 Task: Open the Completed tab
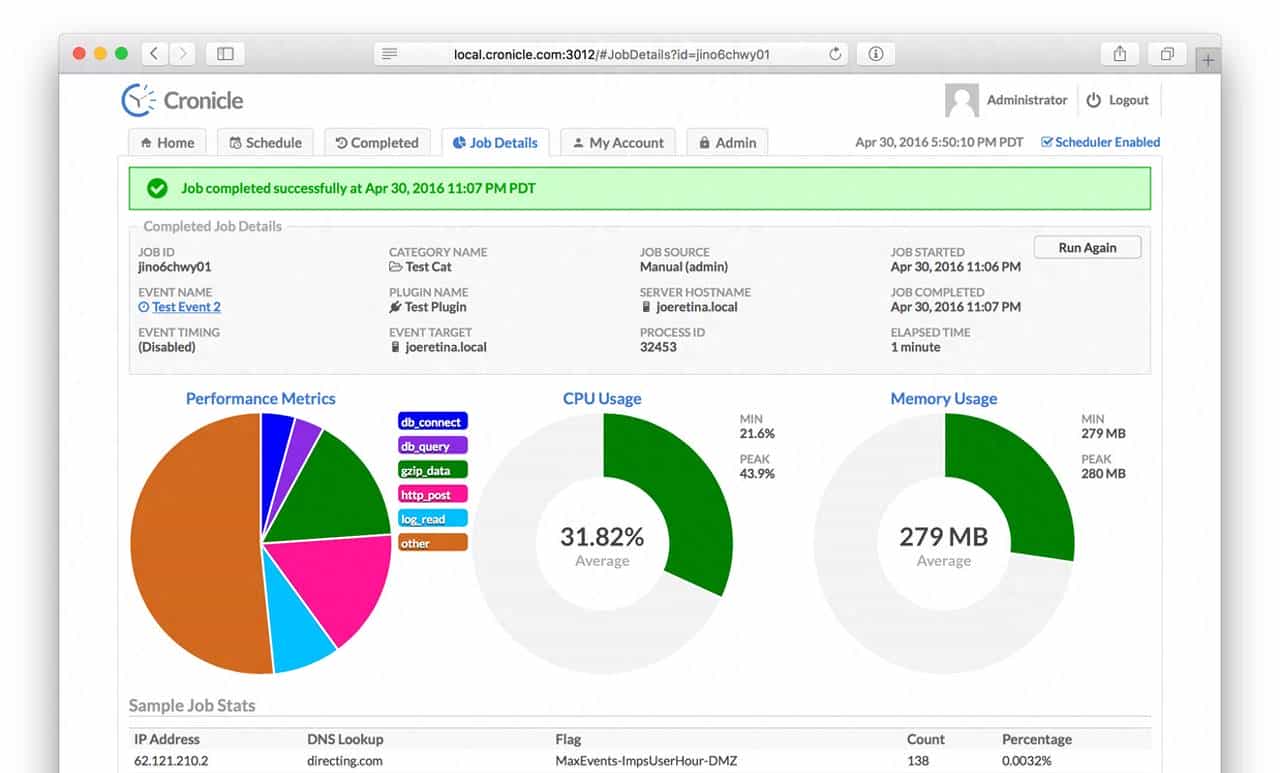(377, 143)
